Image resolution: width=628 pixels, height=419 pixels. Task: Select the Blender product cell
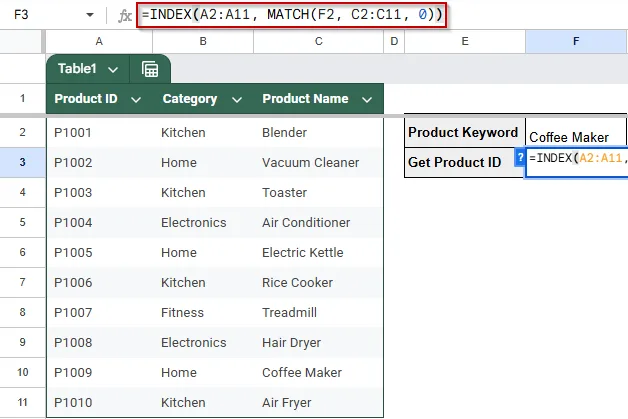(318, 132)
